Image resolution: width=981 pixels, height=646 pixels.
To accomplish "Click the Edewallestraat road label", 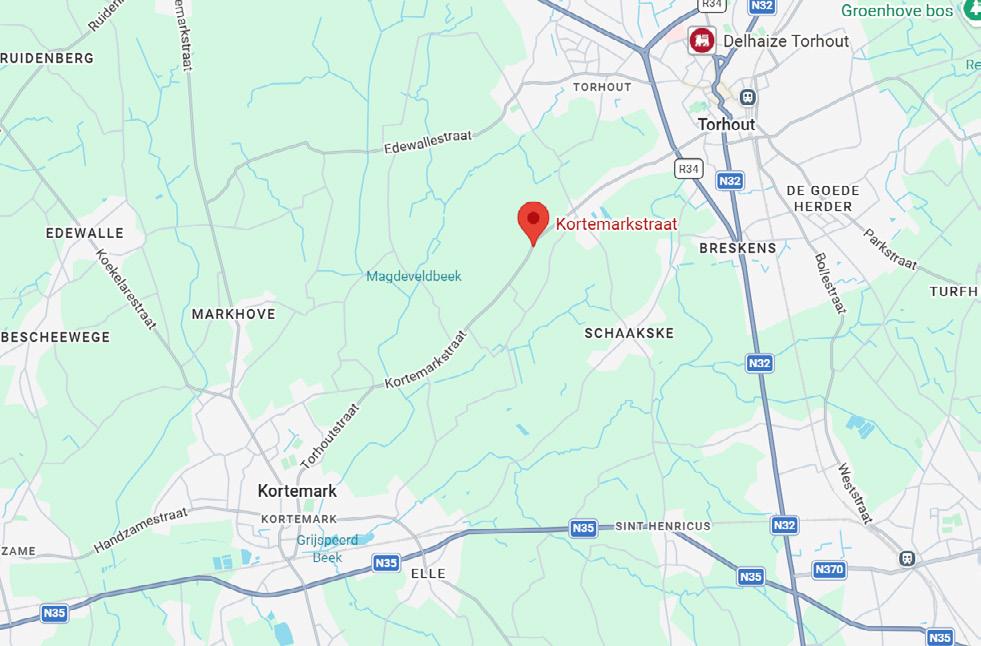I will pos(428,142).
